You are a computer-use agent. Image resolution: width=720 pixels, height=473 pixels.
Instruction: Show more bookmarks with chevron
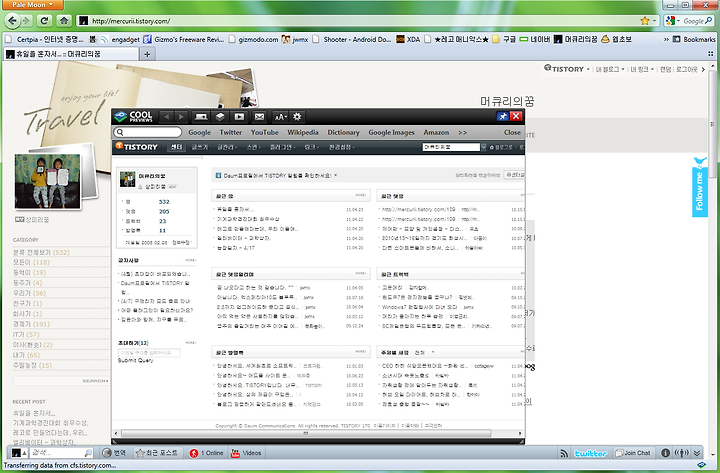click(x=666, y=39)
